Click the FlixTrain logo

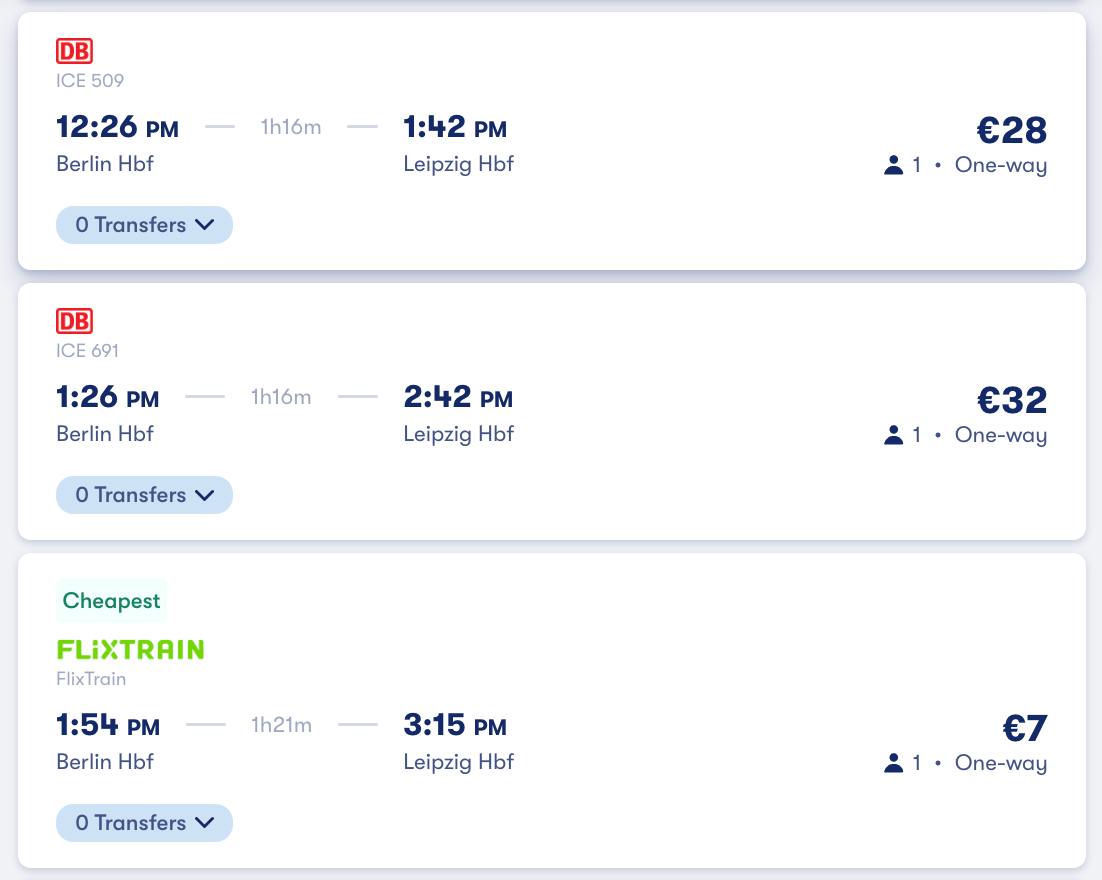(130, 649)
